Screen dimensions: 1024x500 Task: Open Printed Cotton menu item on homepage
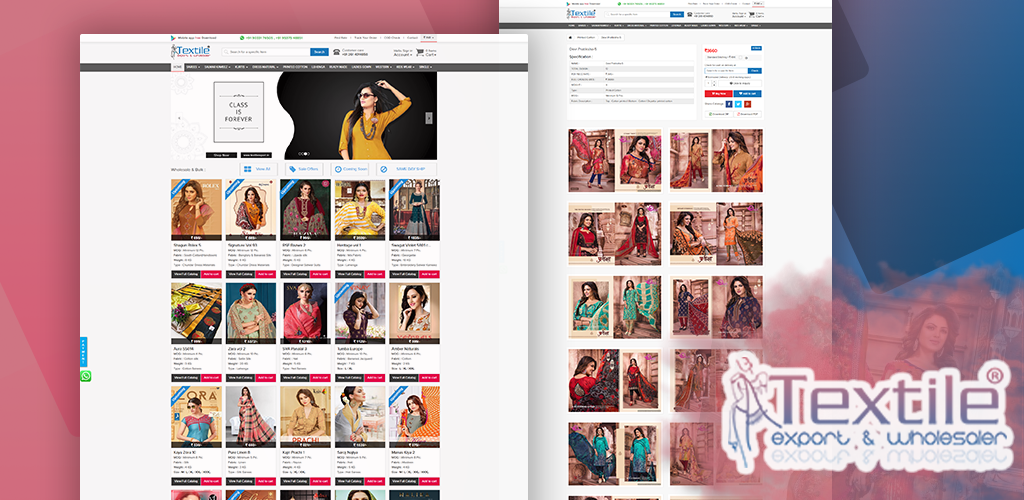tap(295, 67)
